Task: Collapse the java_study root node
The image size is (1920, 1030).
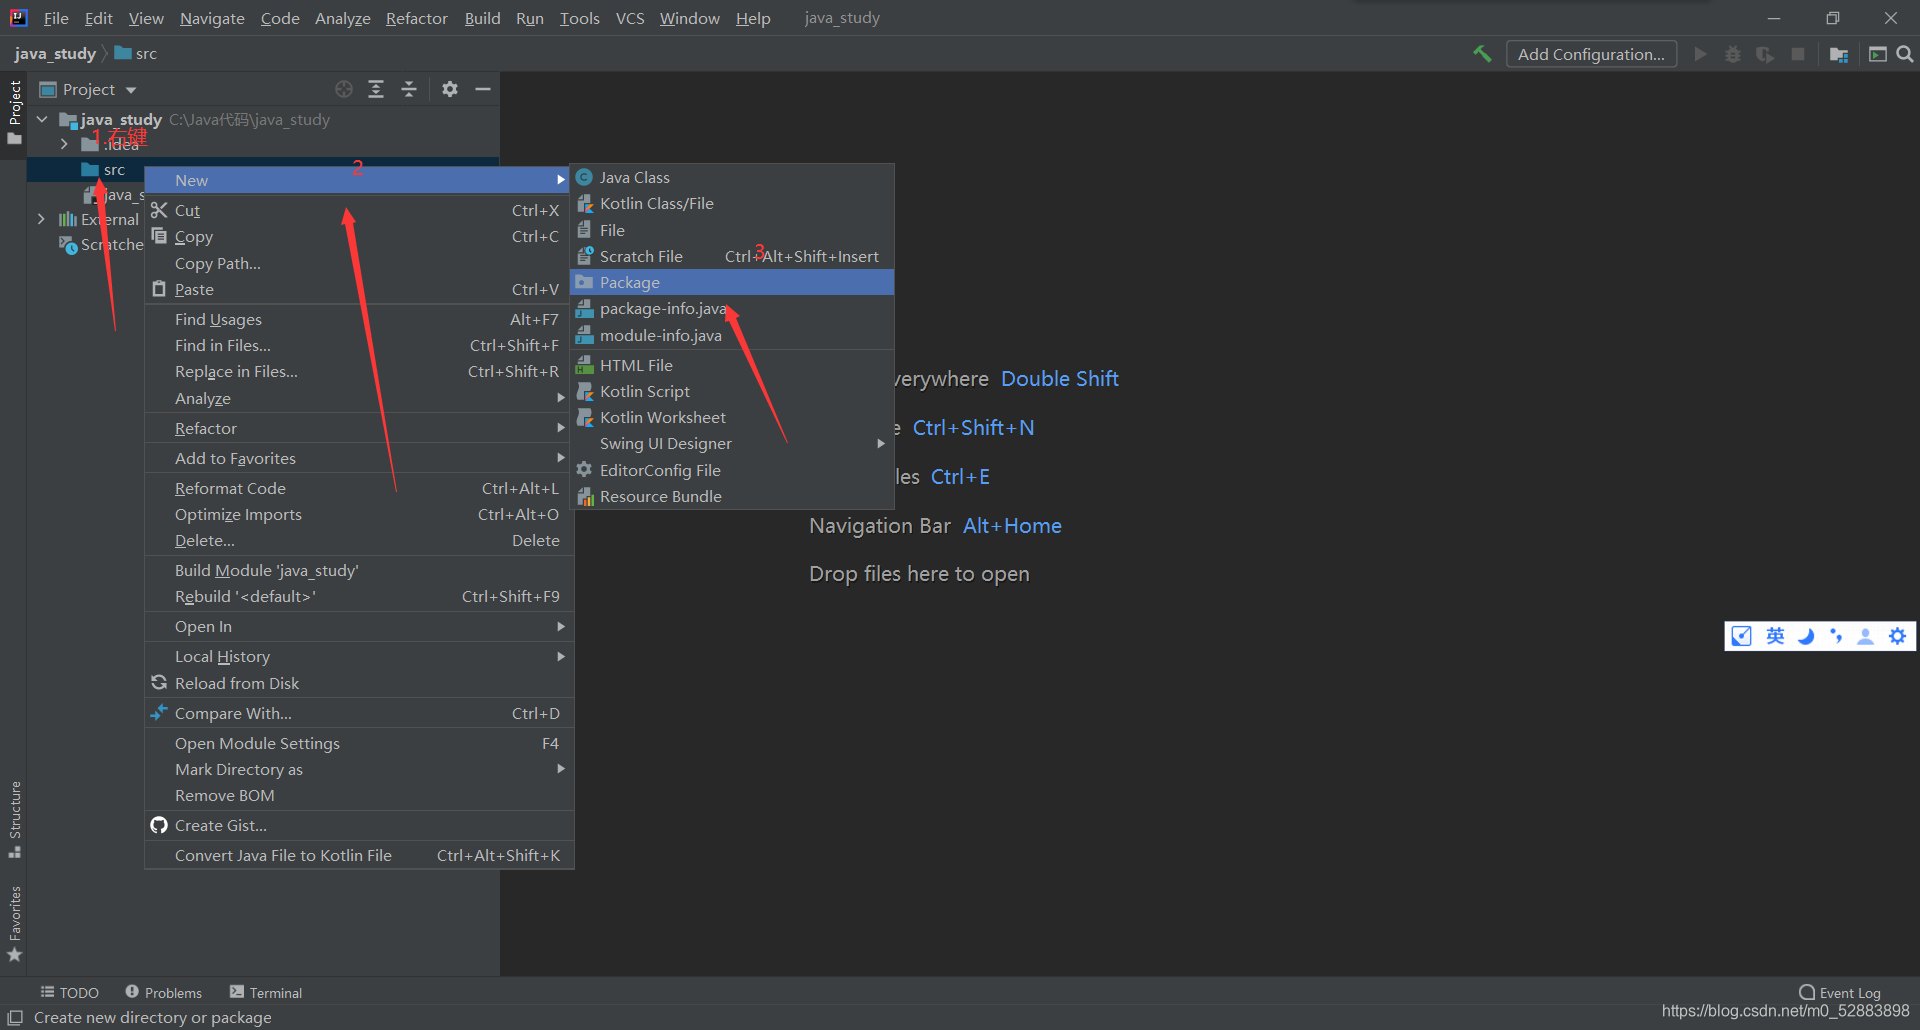Action: pos(42,119)
